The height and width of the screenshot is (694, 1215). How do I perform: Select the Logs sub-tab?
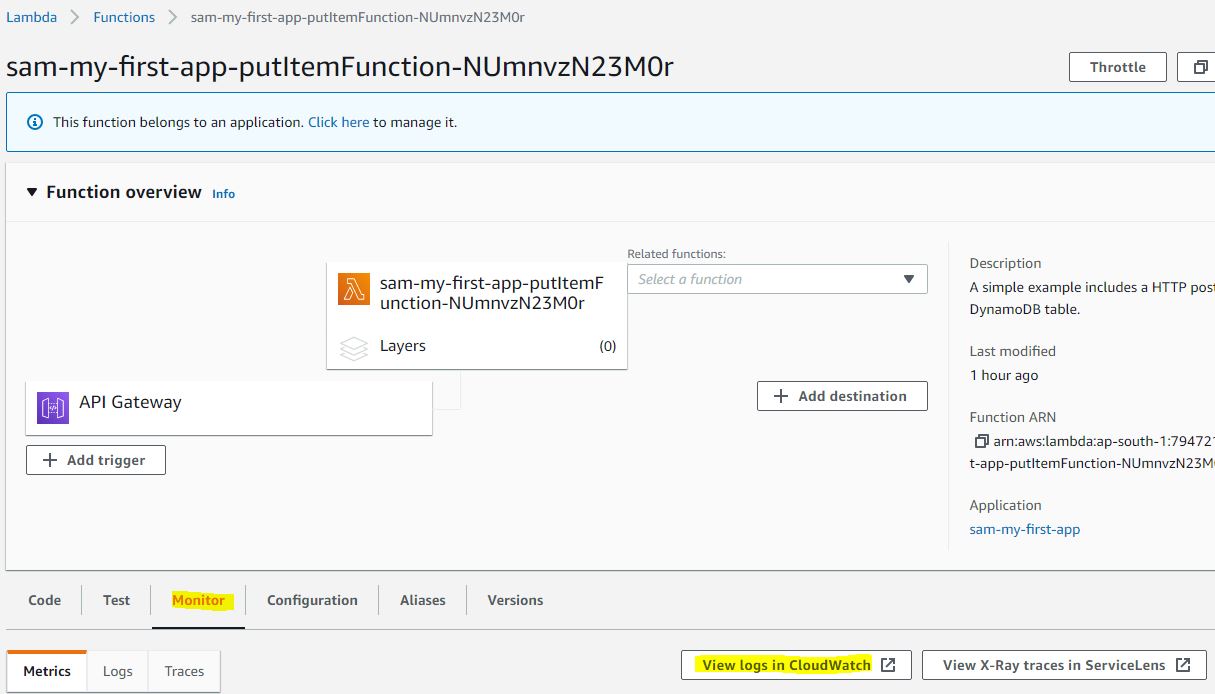click(117, 671)
